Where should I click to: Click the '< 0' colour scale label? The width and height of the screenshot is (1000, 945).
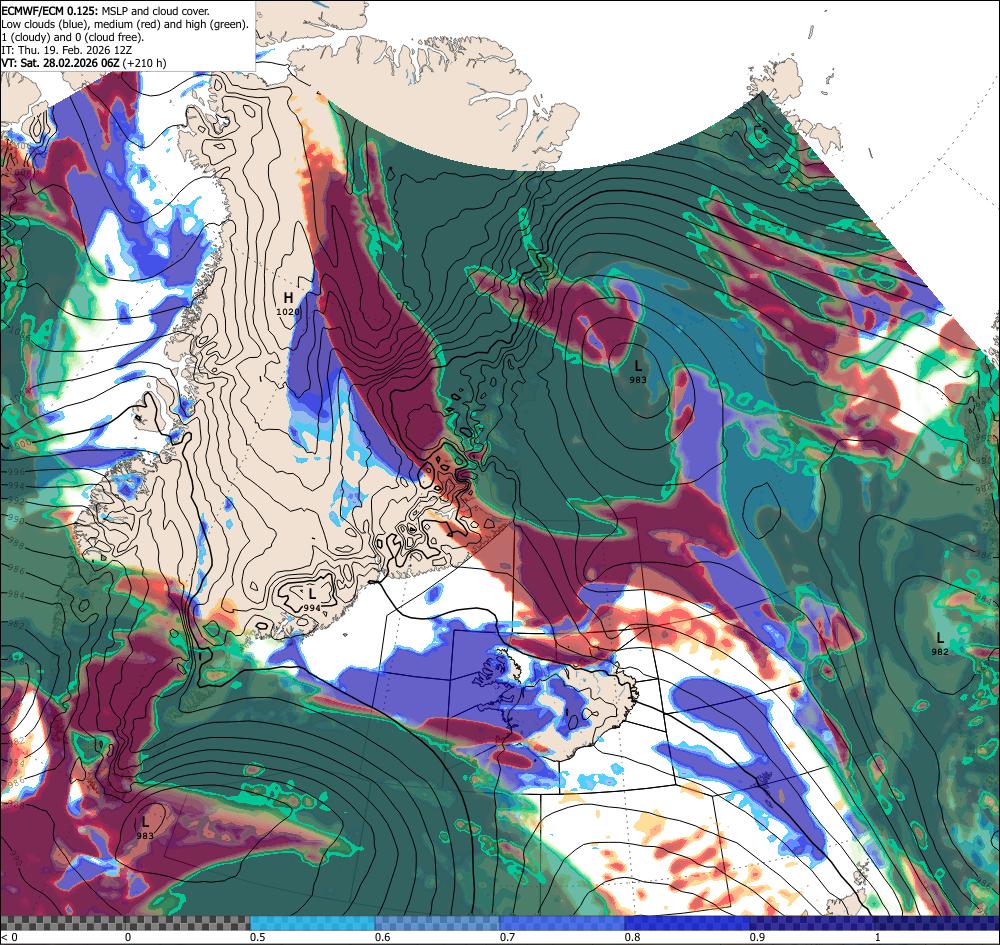click(9, 937)
